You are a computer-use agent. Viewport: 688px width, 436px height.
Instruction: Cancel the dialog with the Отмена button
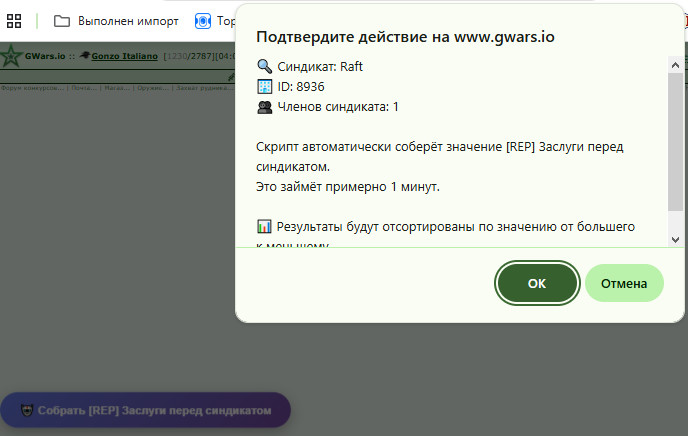(624, 283)
